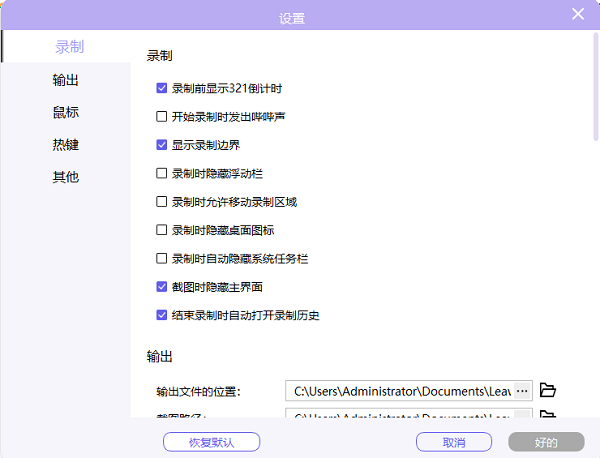Disable 截图时隐藏主界面
The image size is (600, 458).
point(161,287)
